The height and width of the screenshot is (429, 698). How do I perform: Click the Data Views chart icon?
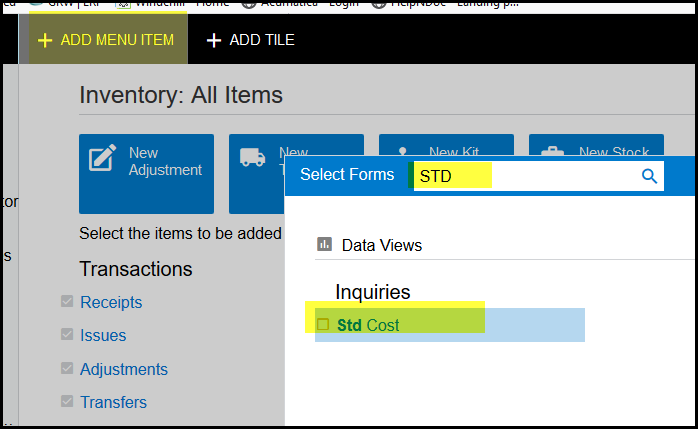pyautogui.click(x=324, y=244)
